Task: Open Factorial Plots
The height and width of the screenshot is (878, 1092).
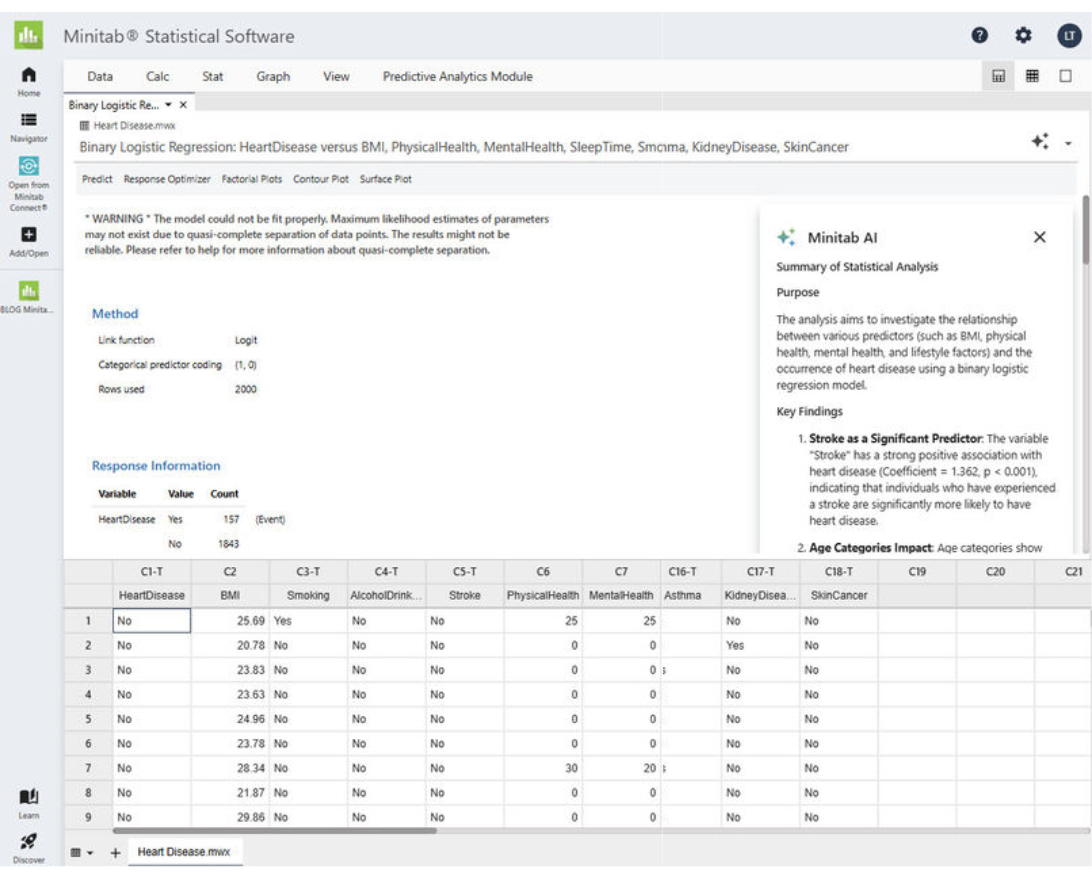Action: [x=251, y=179]
